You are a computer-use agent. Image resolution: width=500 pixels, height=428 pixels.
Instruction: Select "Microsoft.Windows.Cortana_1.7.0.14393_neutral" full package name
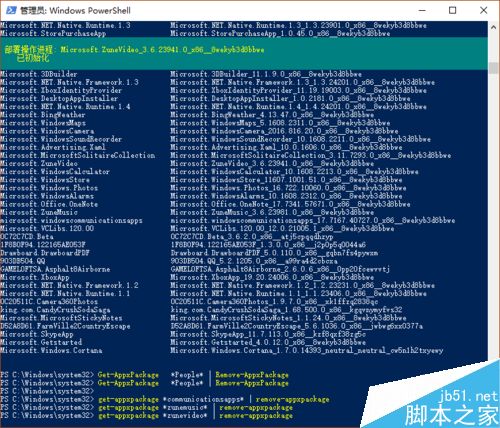coord(307,350)
